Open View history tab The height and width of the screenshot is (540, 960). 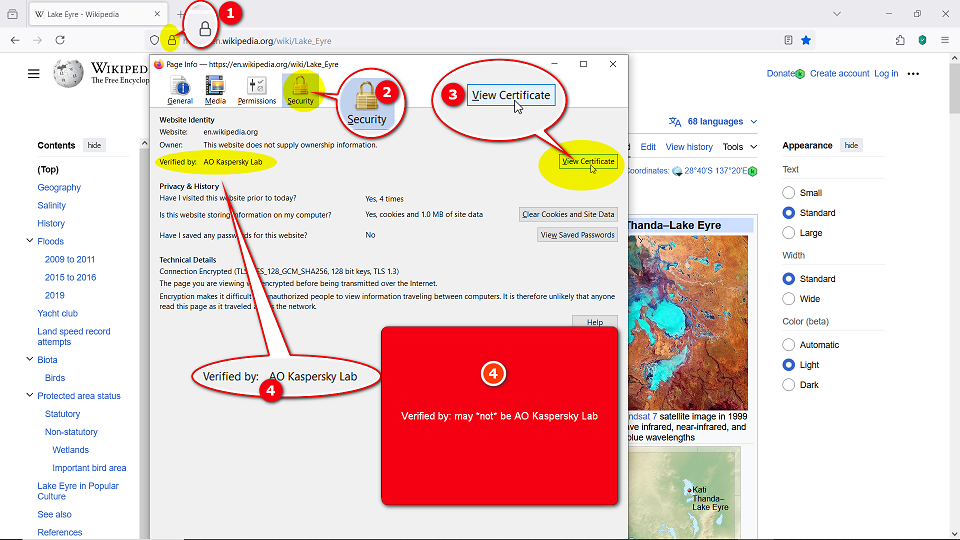689,147
